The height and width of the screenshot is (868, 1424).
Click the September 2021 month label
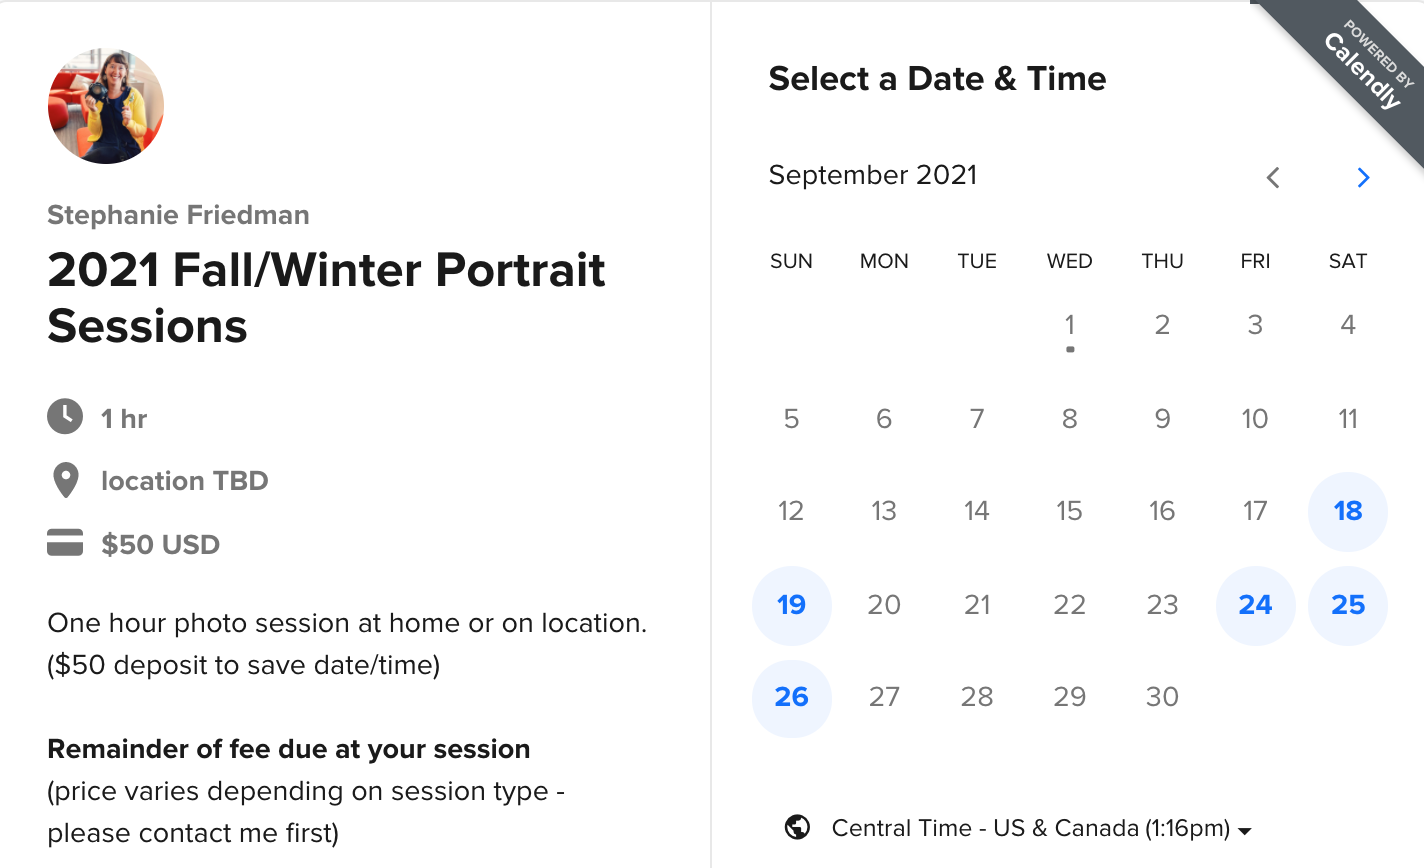click(x=872, y=175)
